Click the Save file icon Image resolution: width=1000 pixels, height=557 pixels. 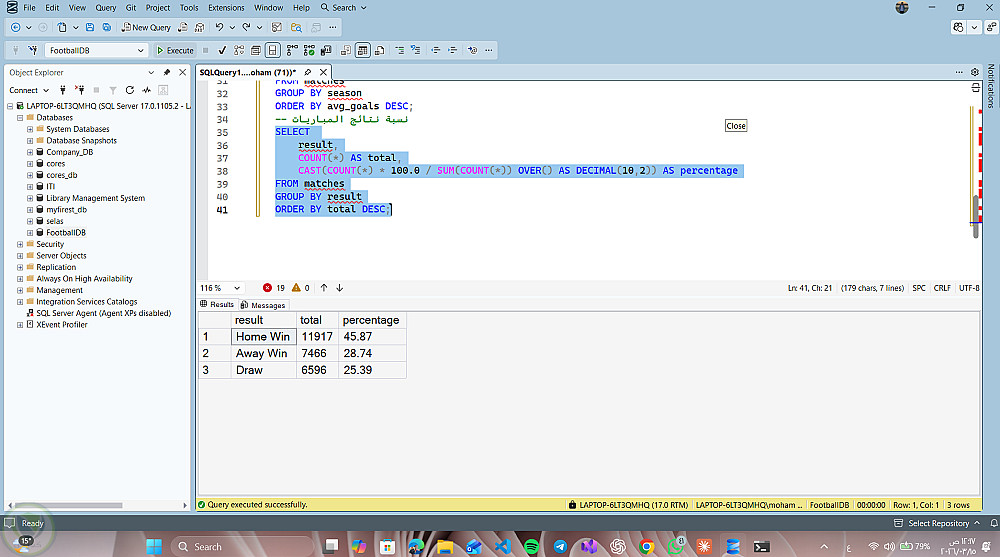(x=91, y=27)
